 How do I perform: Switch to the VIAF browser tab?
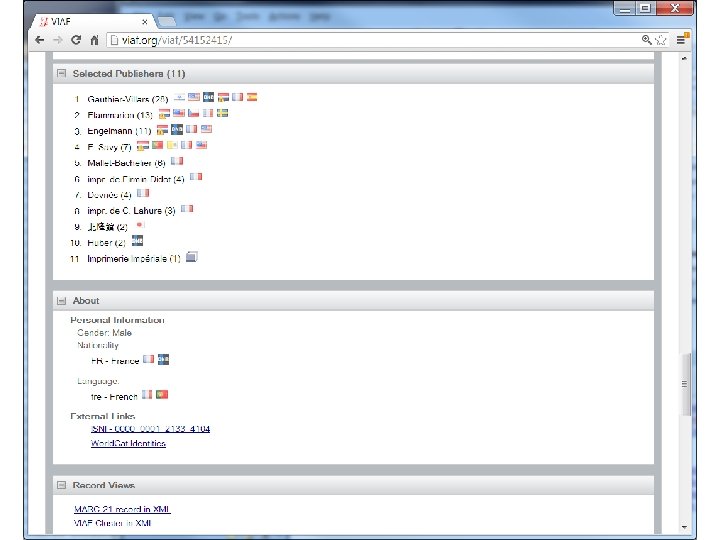pyautogui.click(x=94, y=22)
